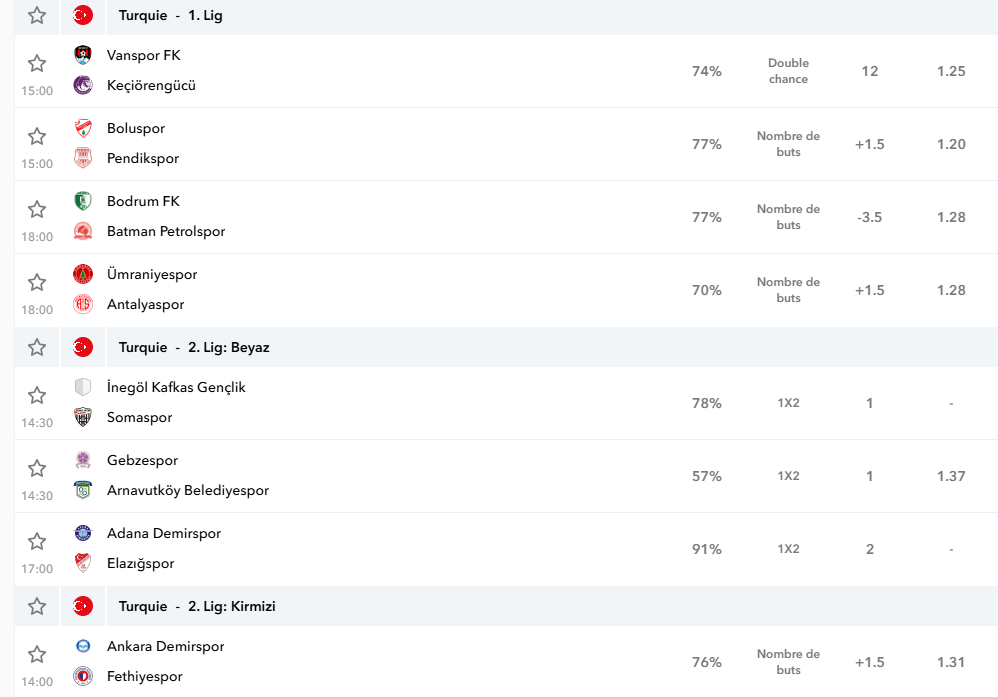Click the Ümraniyespor team badge
Image resolution: width=998 pixels, height=697 pixels.
point(83,274)
